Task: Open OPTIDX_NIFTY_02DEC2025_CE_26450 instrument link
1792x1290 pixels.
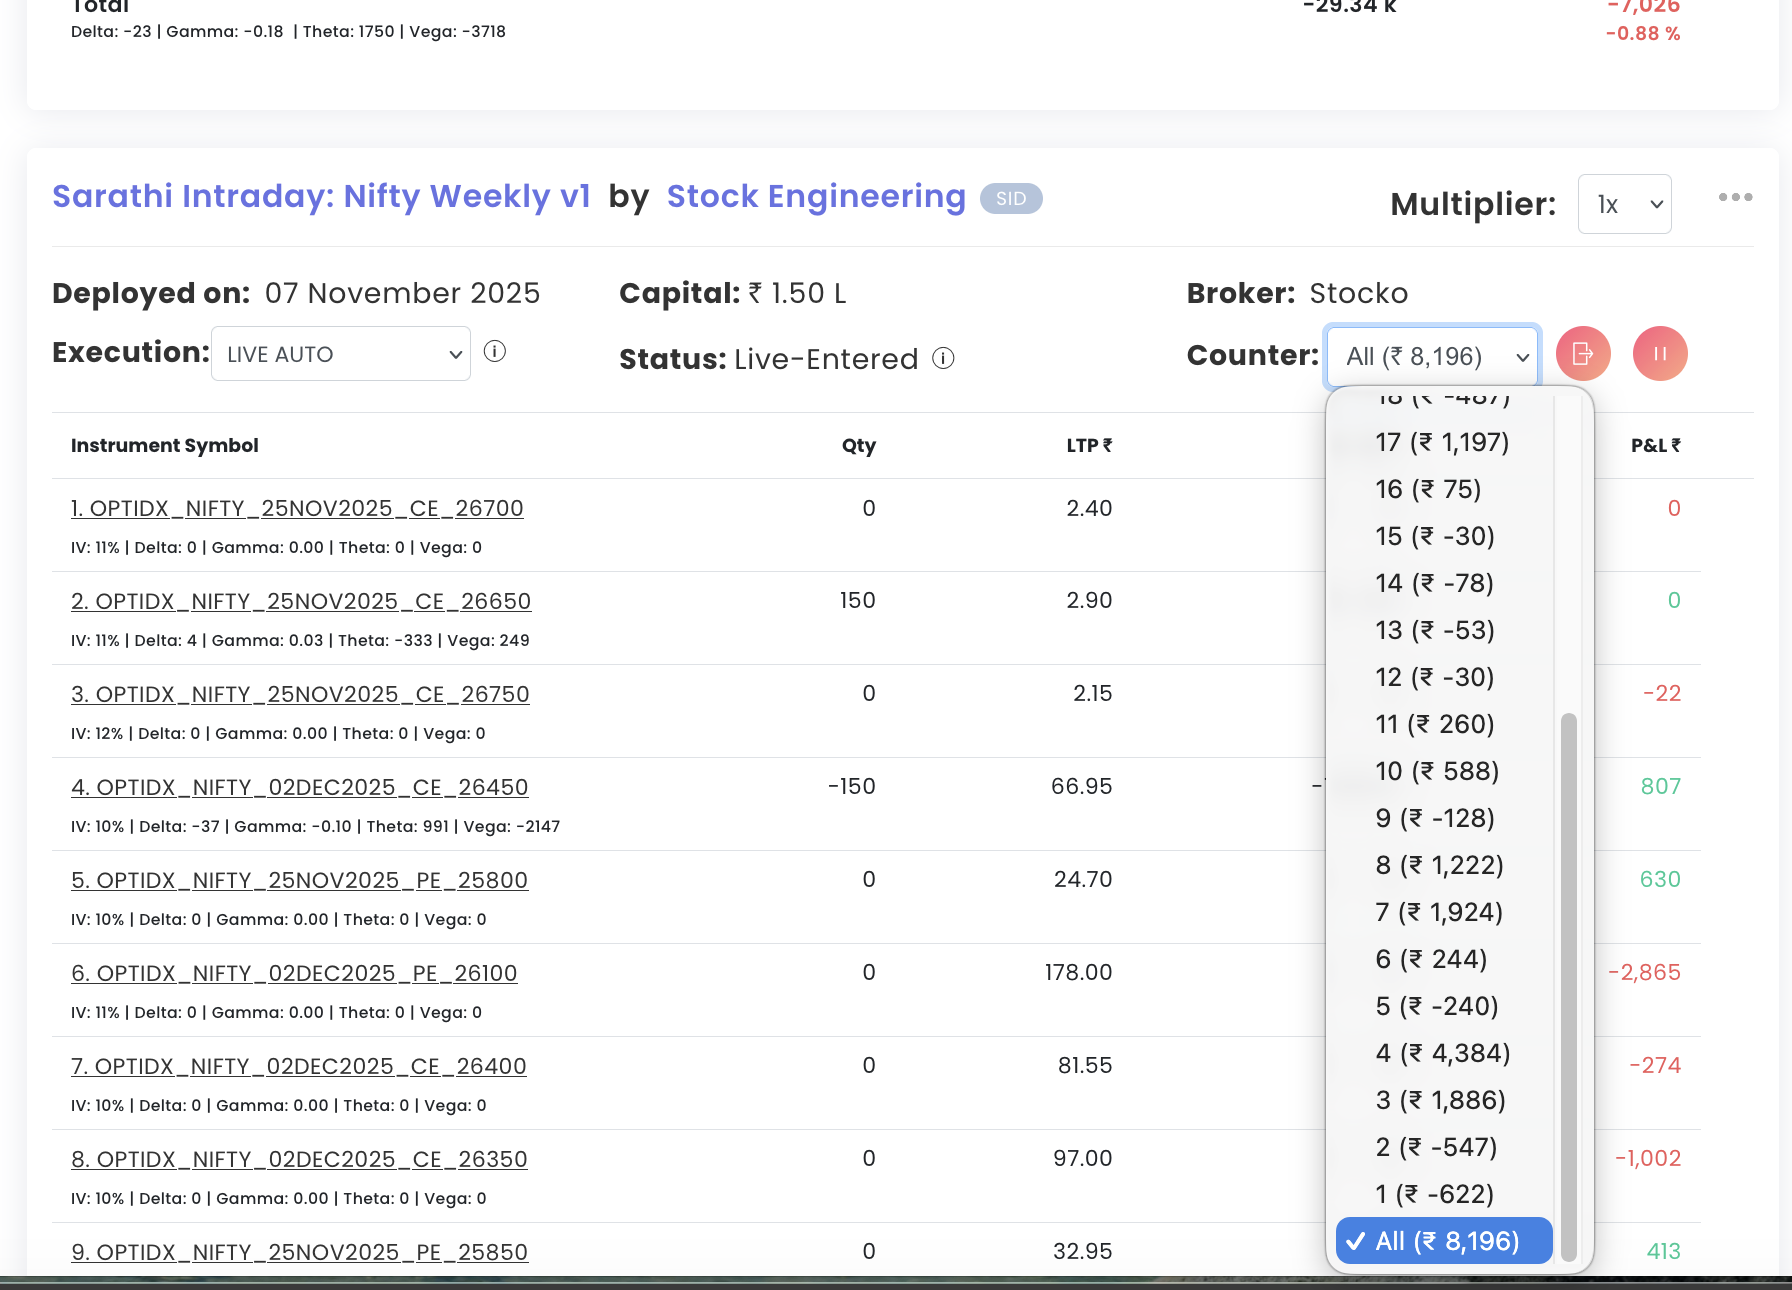Action: click(x=299, y=787)
